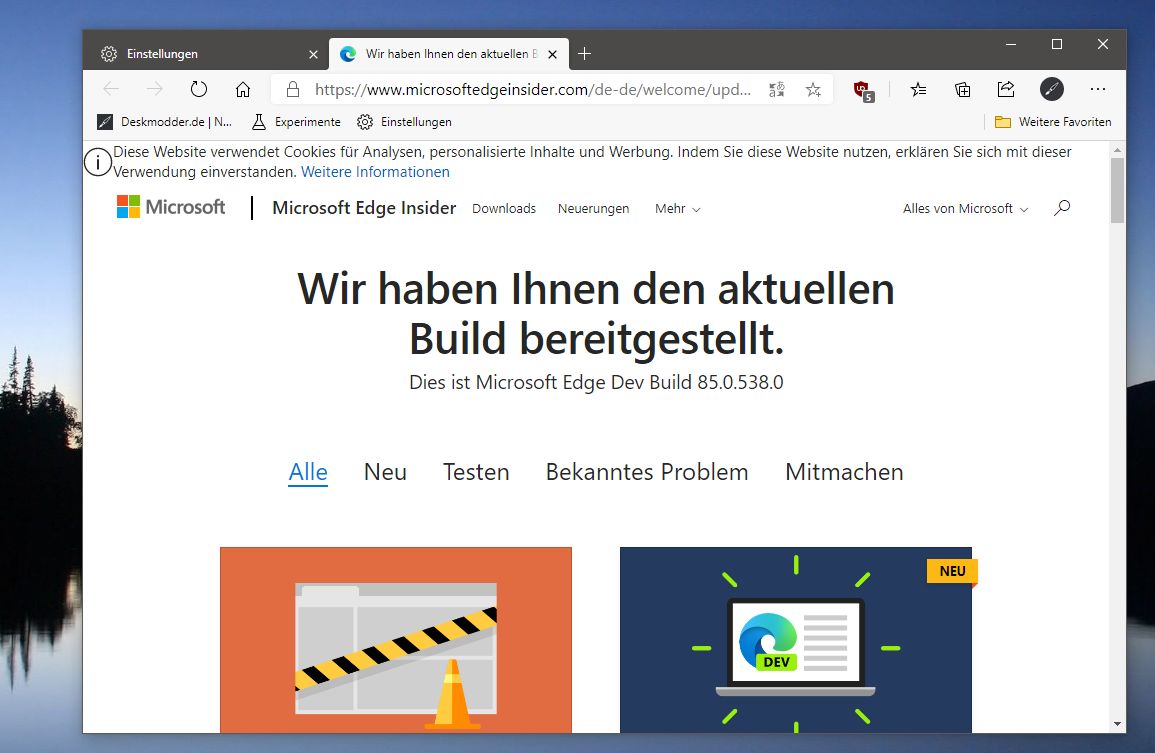Select the Mitmachen filter tab

844,472
